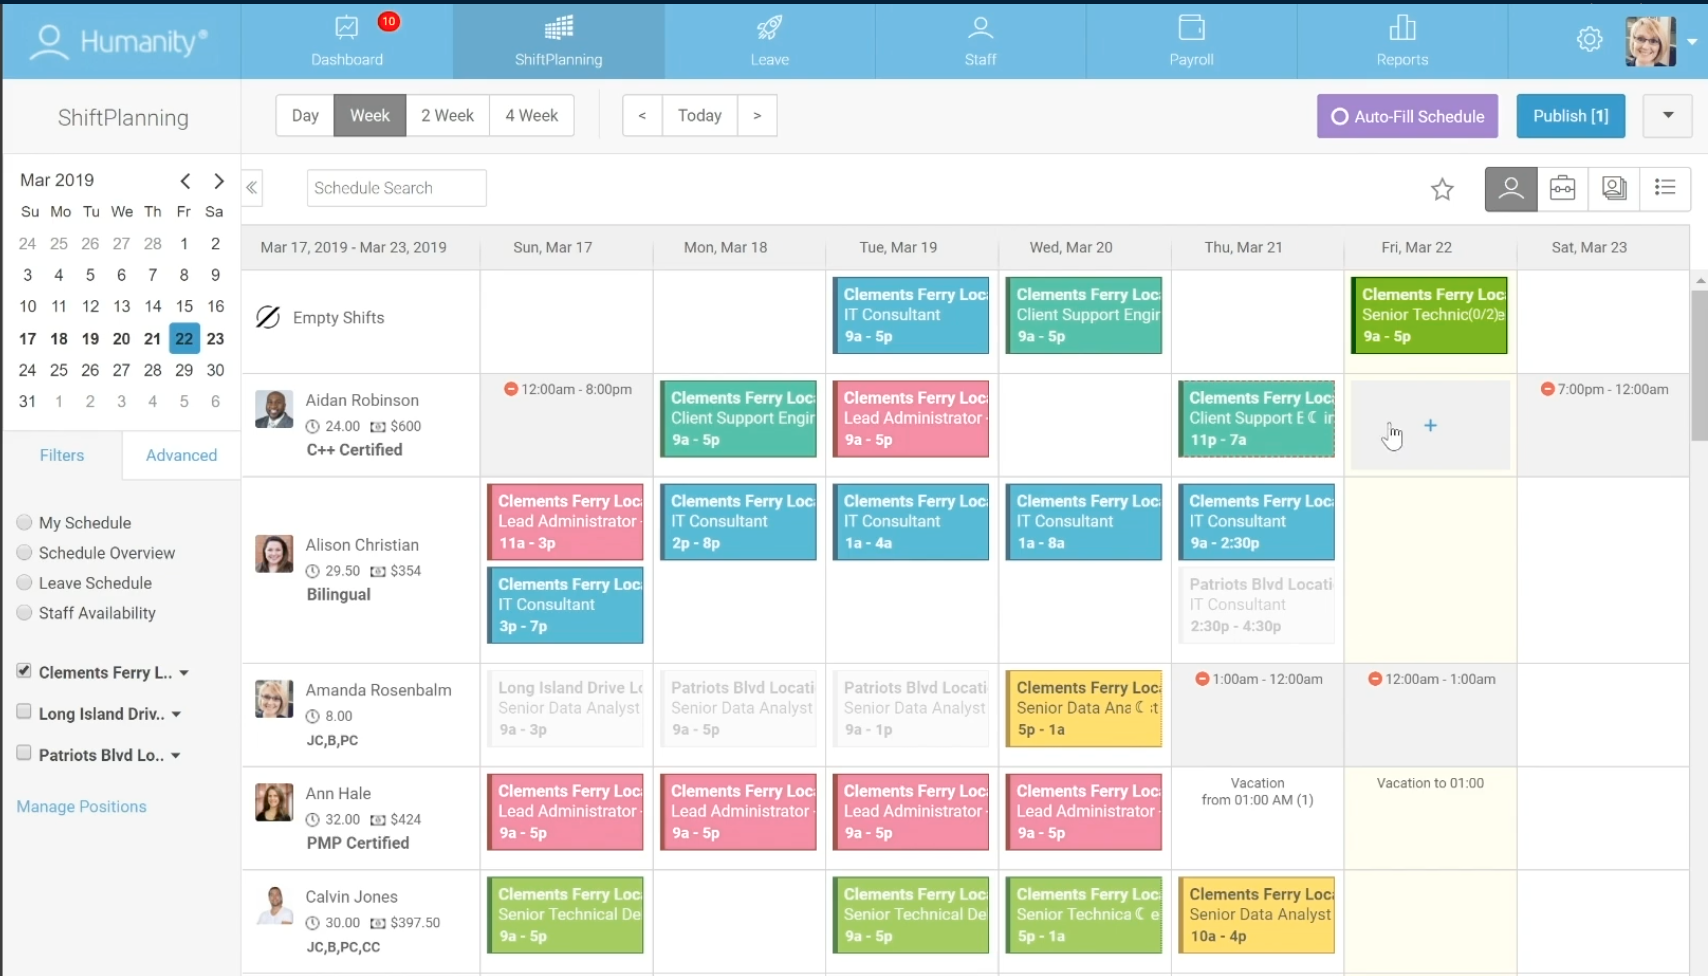Collapse sidebar with double-chevron icon

[x=252, y=187]
